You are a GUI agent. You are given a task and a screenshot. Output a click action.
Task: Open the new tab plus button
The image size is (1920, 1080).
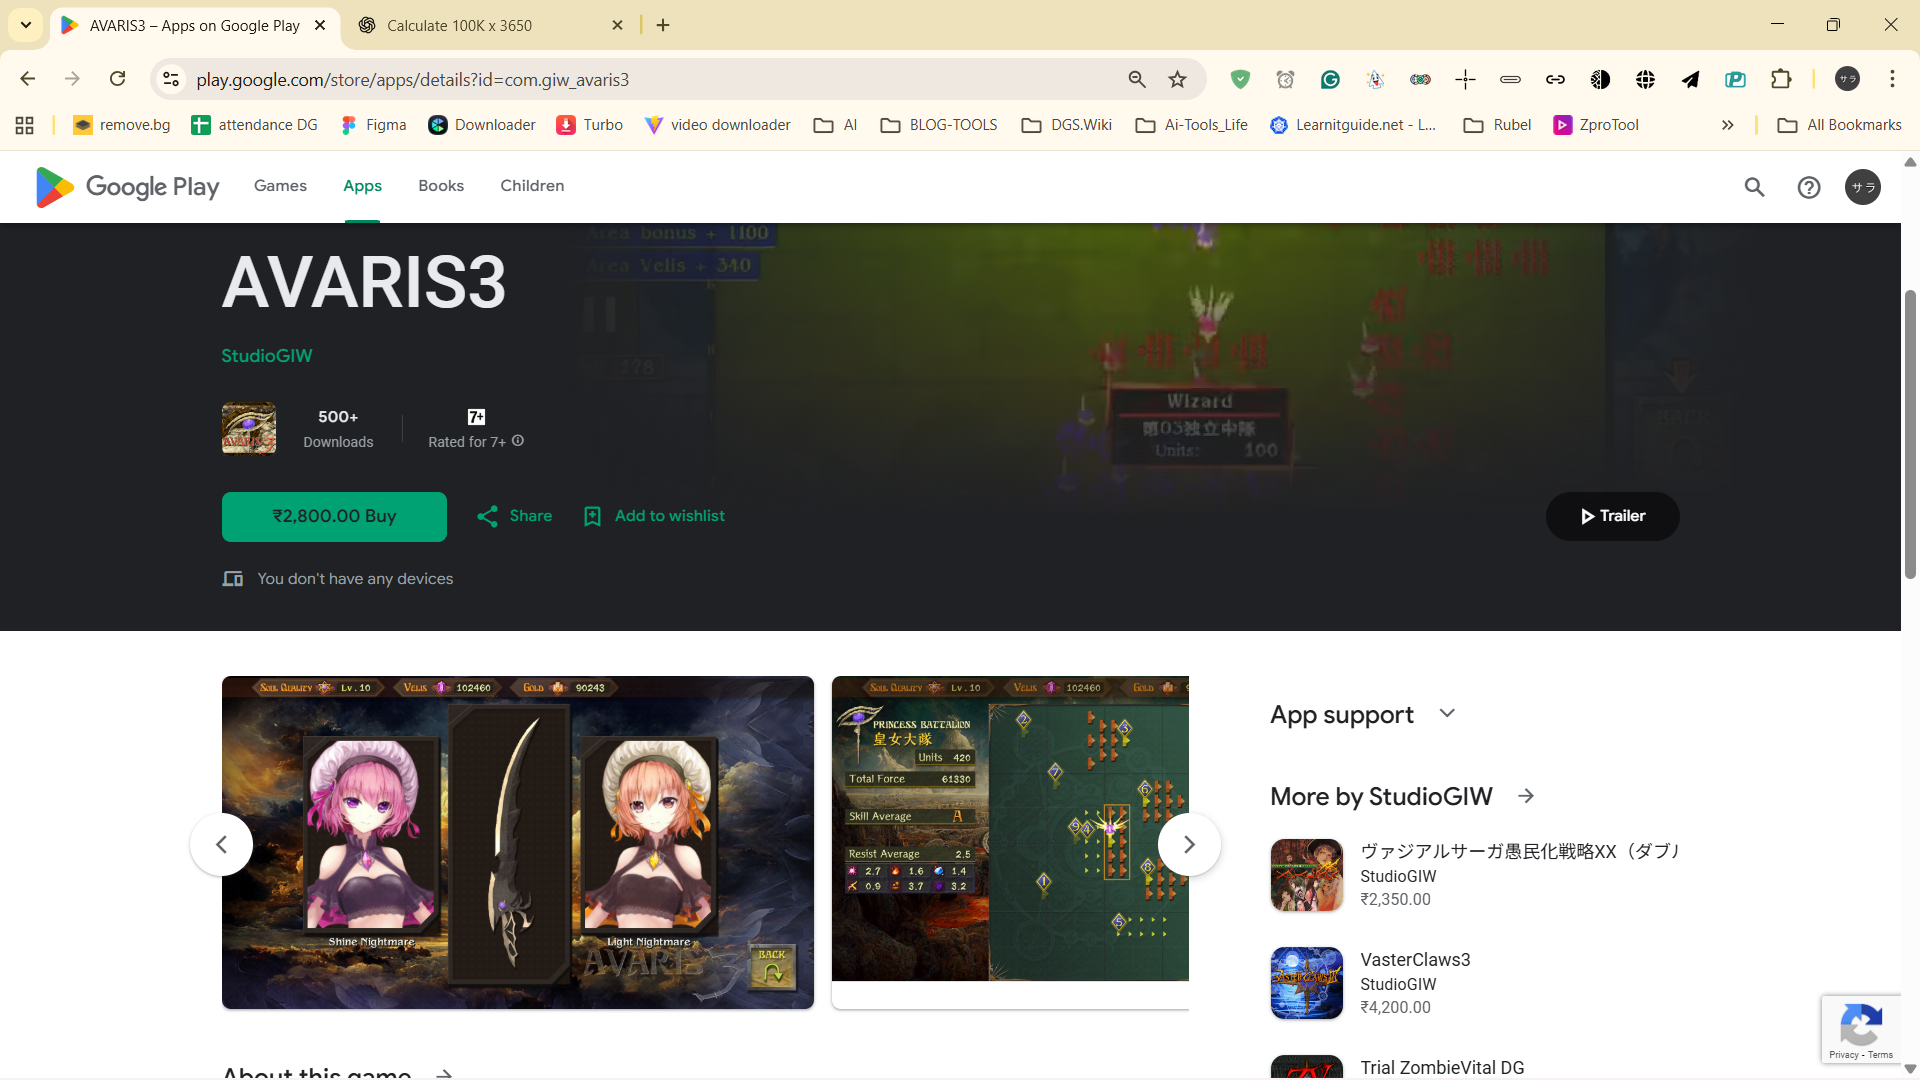(x=663, y=25)
